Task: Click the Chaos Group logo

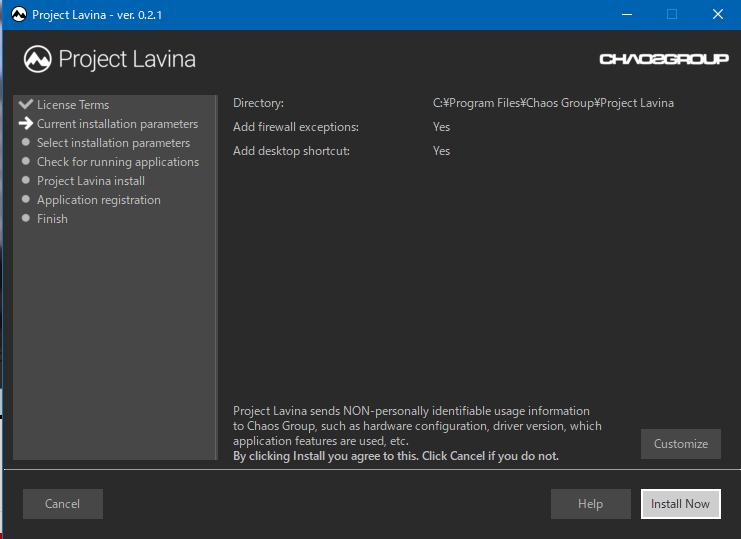Action: (664, 59)
